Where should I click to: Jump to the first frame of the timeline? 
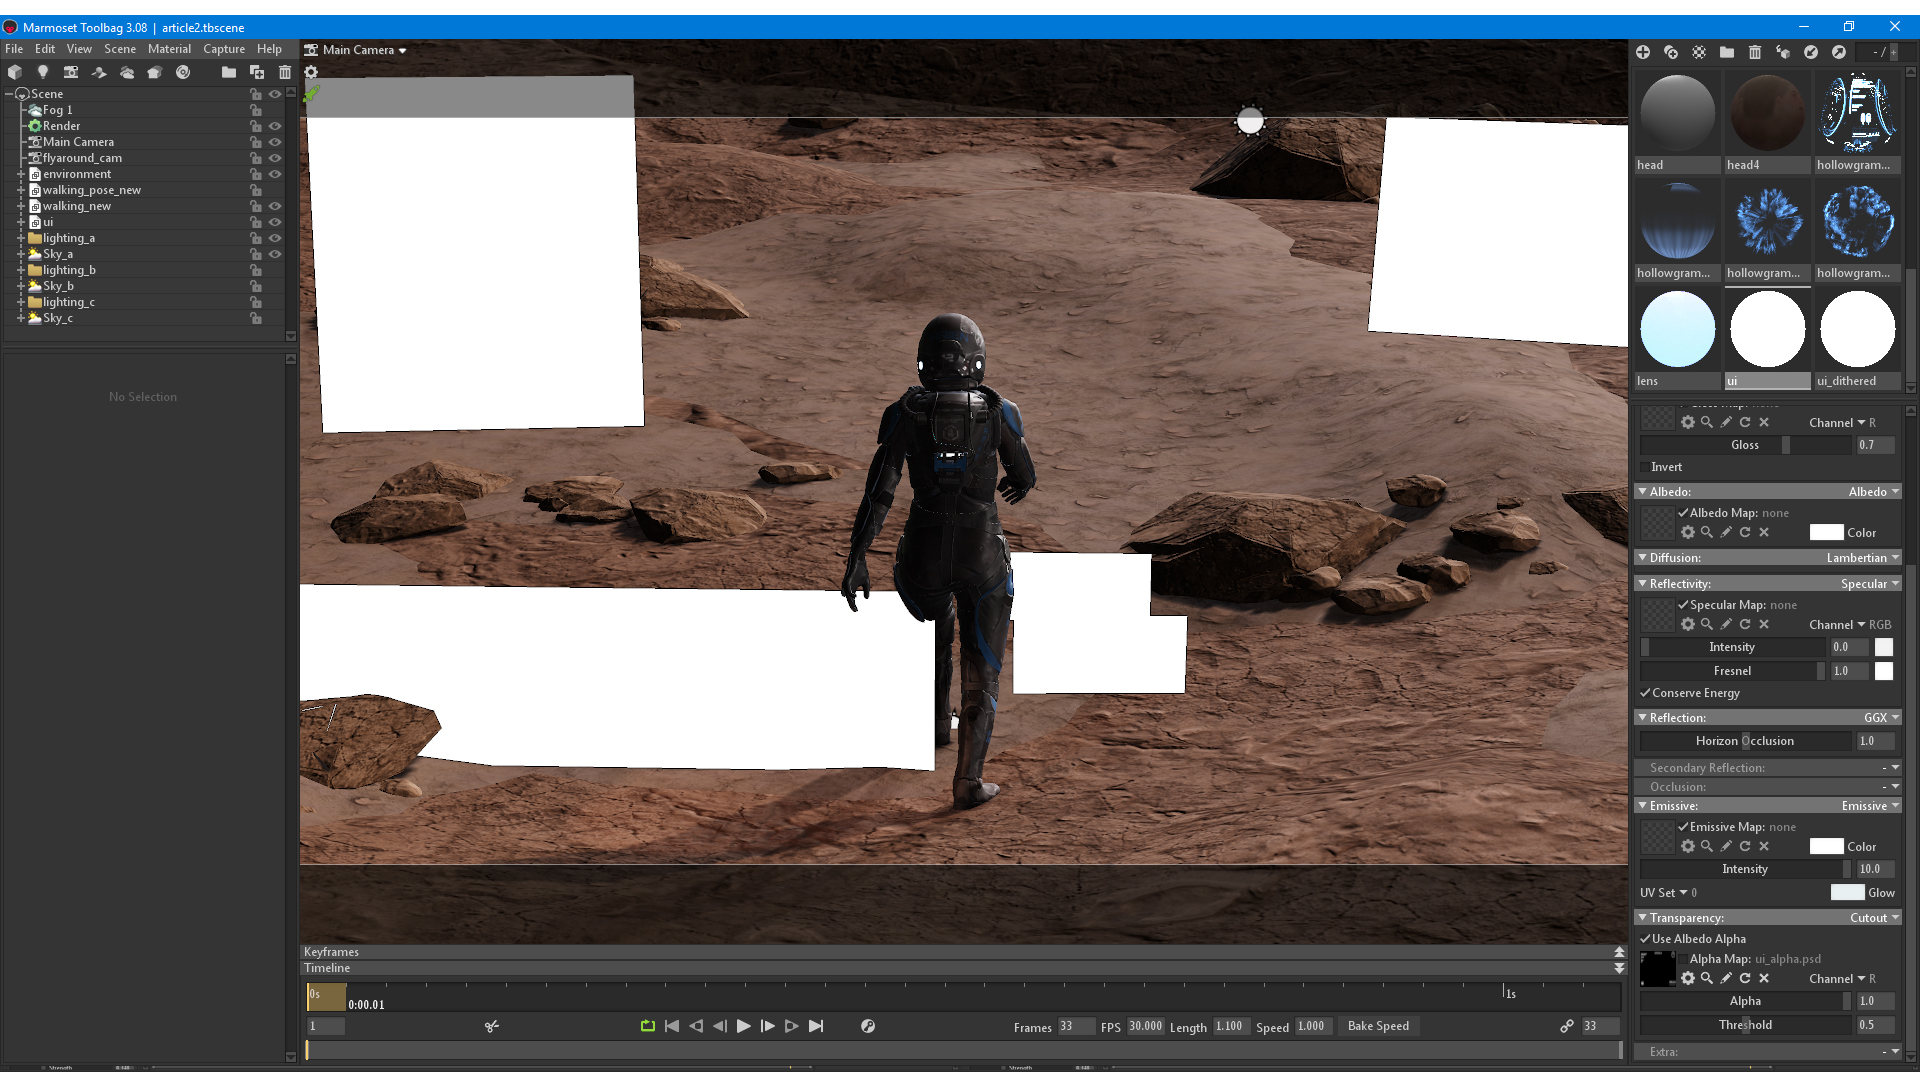click(x=672, y=1026)
